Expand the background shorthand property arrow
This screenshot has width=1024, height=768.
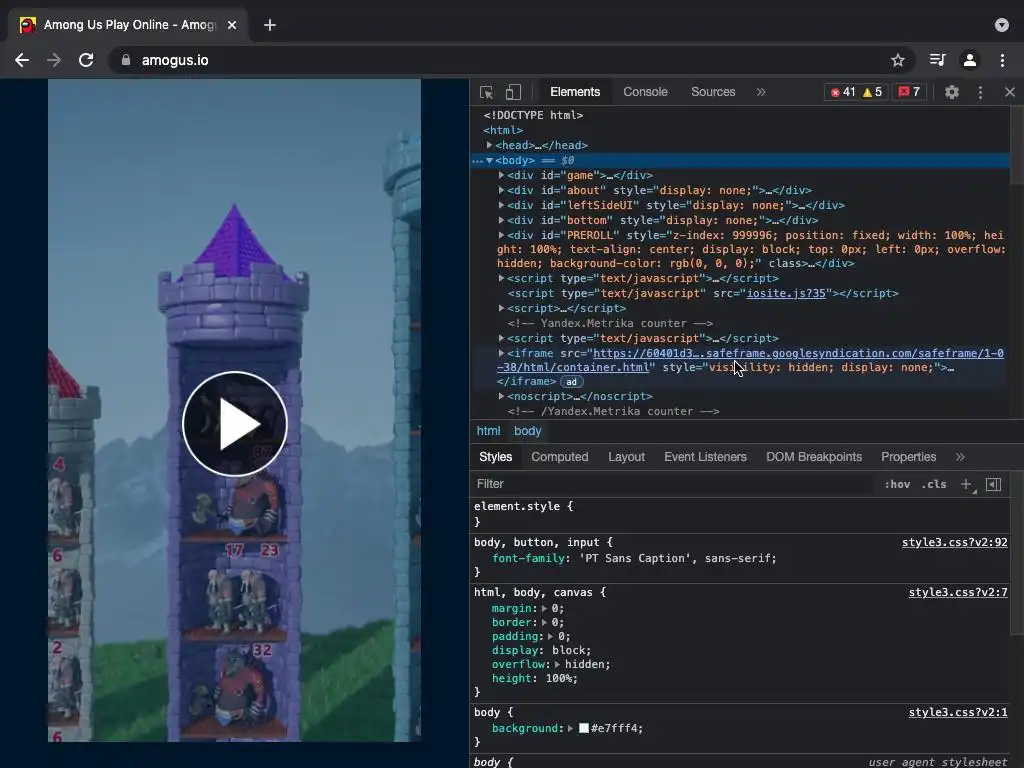[570, 728]
